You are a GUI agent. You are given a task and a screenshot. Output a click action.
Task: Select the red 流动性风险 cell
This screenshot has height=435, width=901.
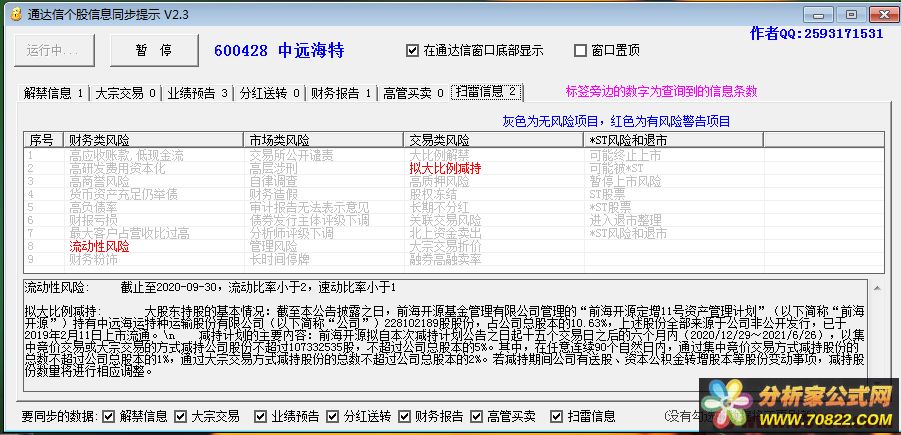pos(99,247)
